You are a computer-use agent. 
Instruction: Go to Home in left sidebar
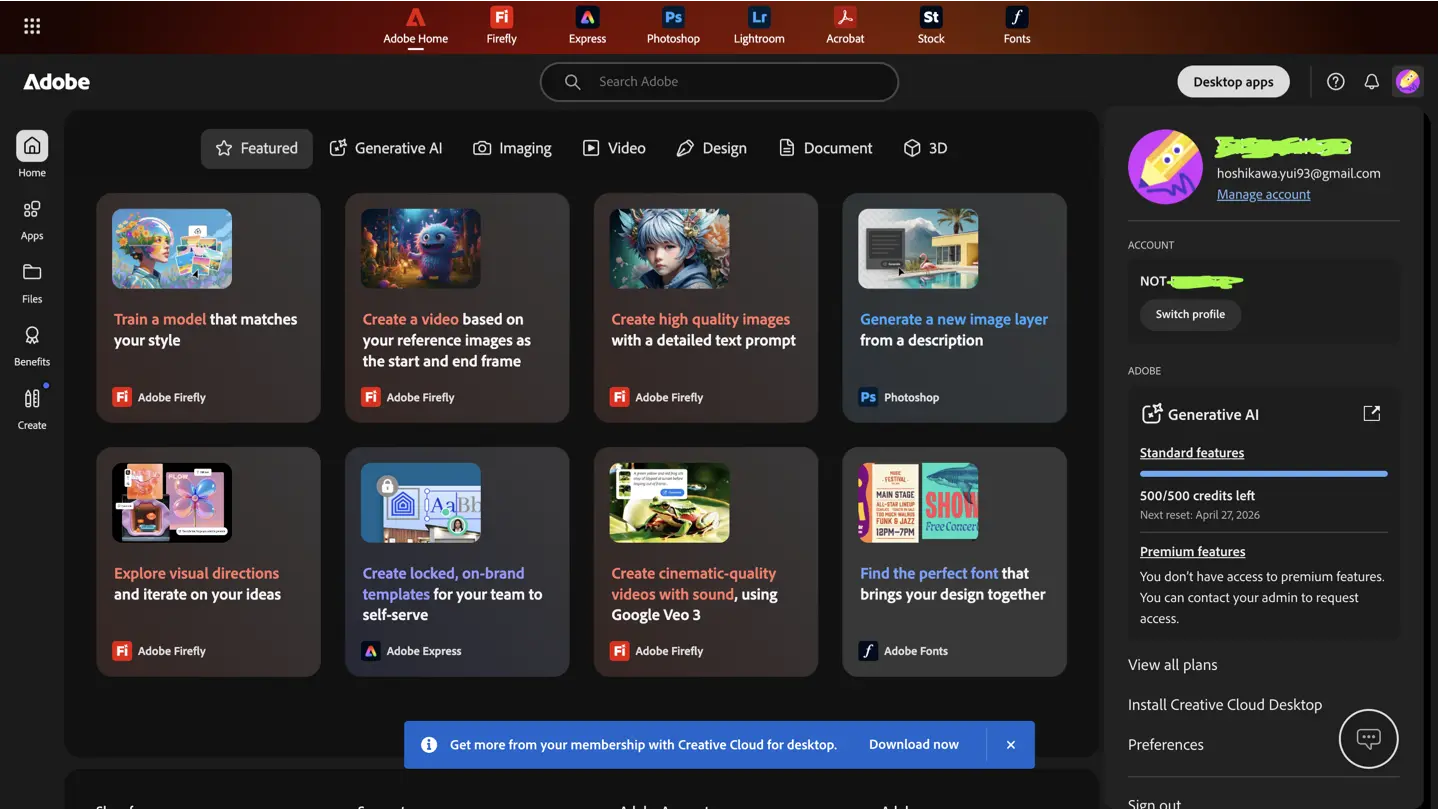[32, 154]
